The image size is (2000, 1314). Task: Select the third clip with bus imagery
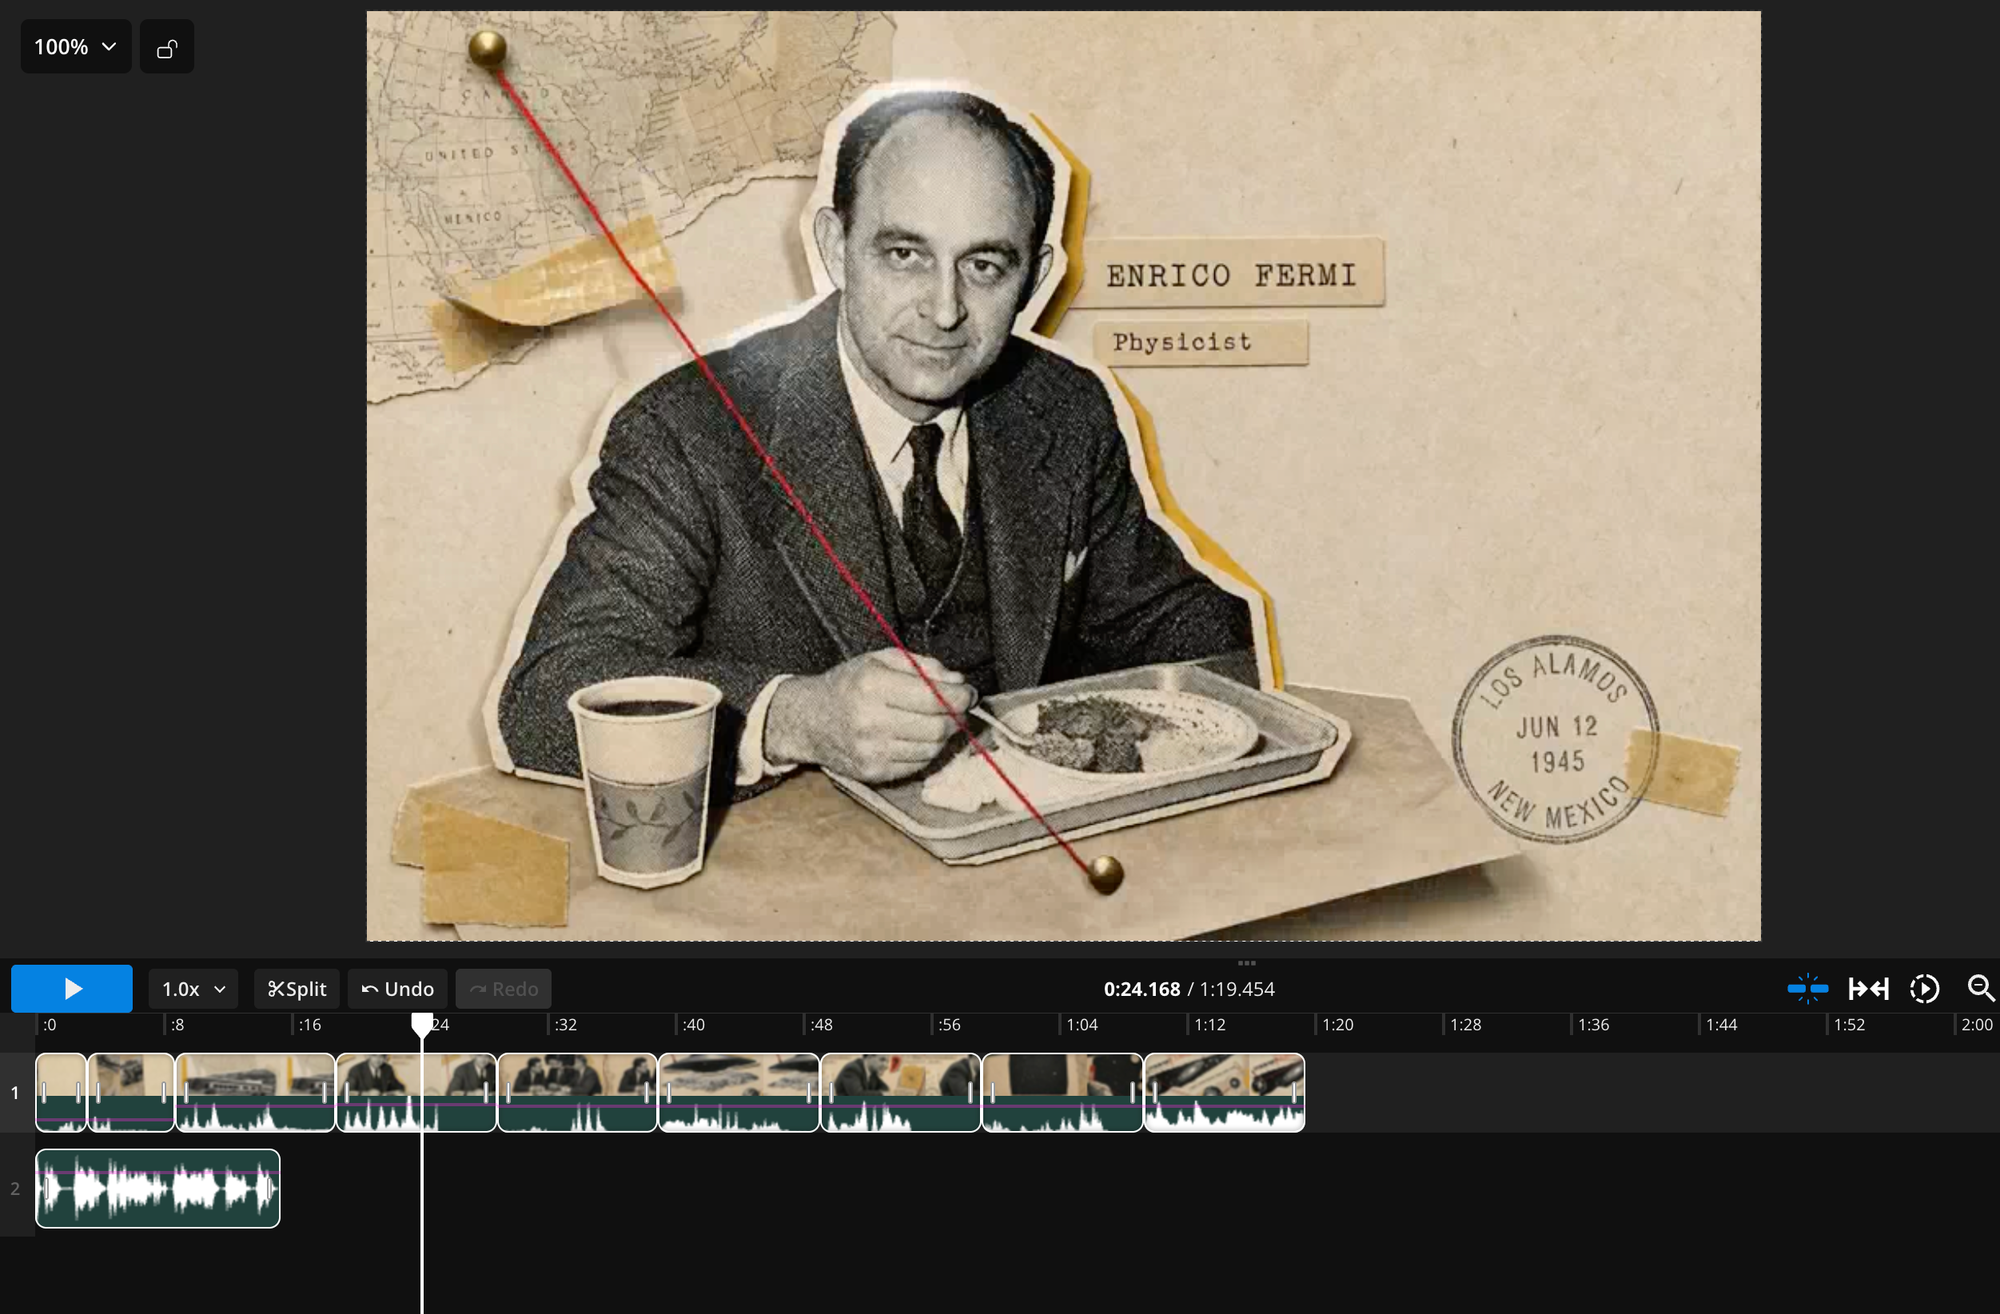(x=255, y=1093)
